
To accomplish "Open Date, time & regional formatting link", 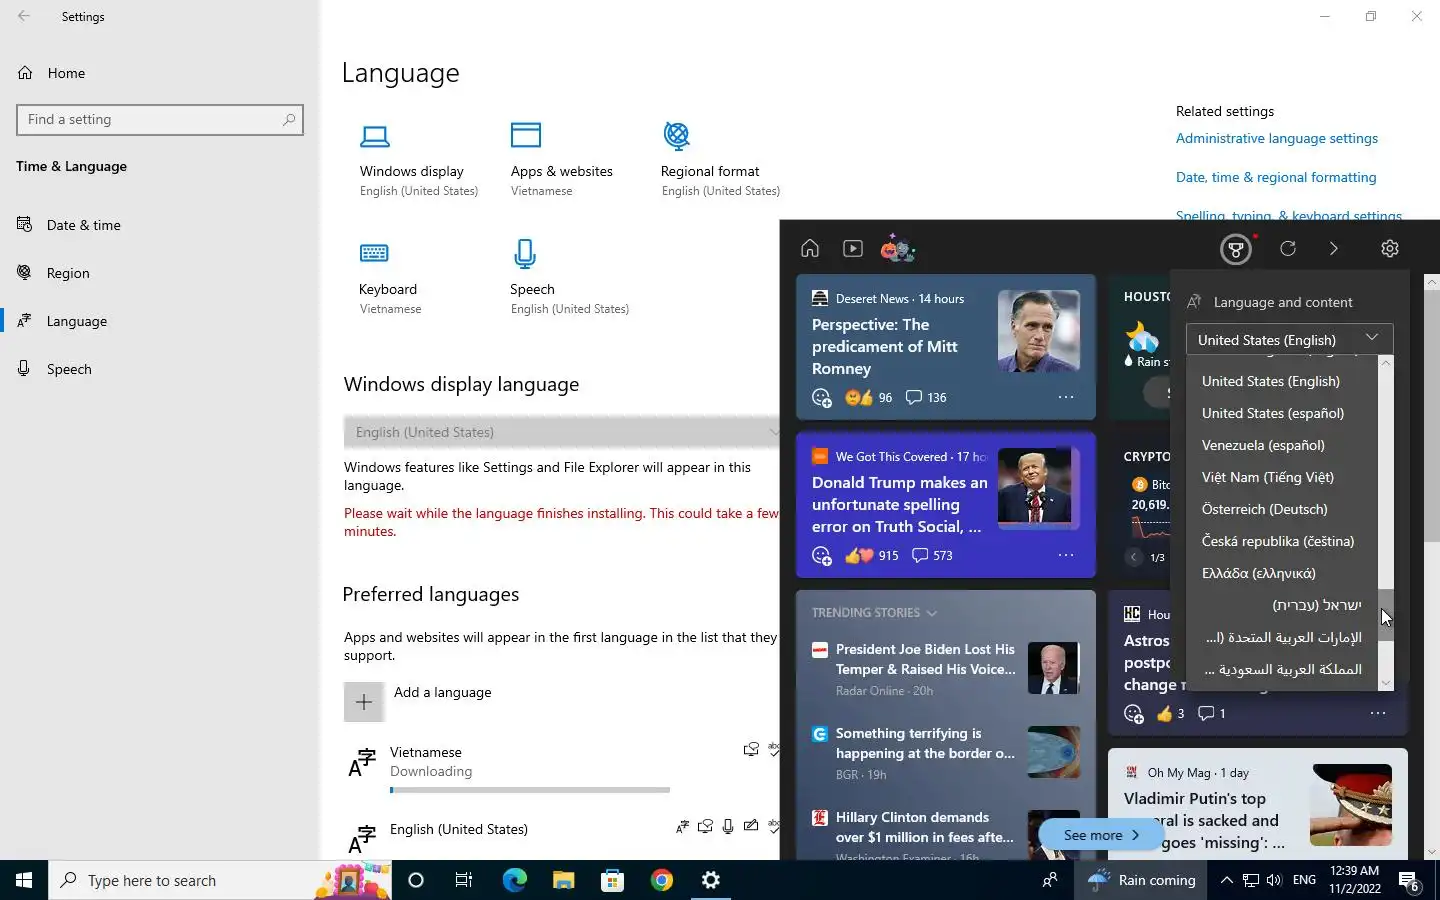I will click(x=1276, y=177).
